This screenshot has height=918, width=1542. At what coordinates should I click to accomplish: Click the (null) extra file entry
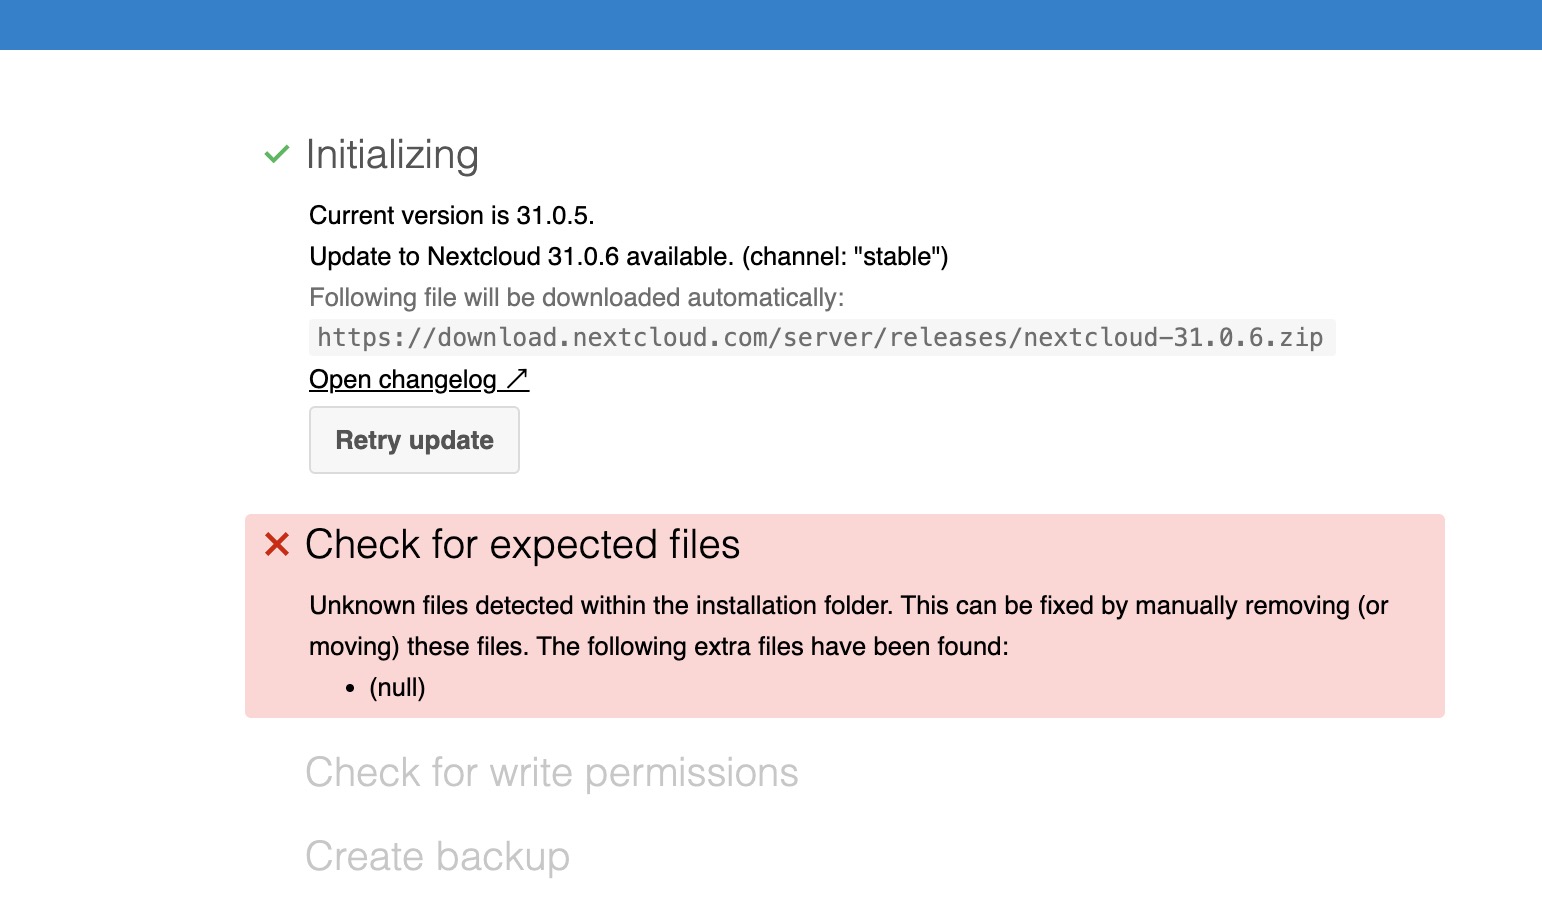[397, 688]
